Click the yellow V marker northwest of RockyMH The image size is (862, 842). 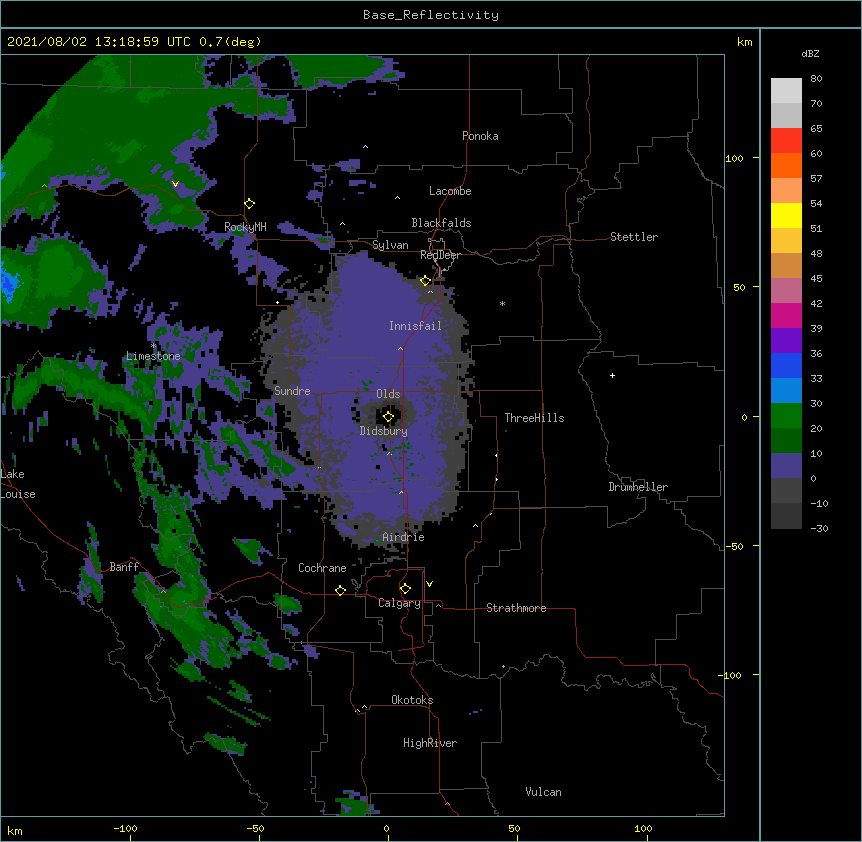click(x=175, y=184)
